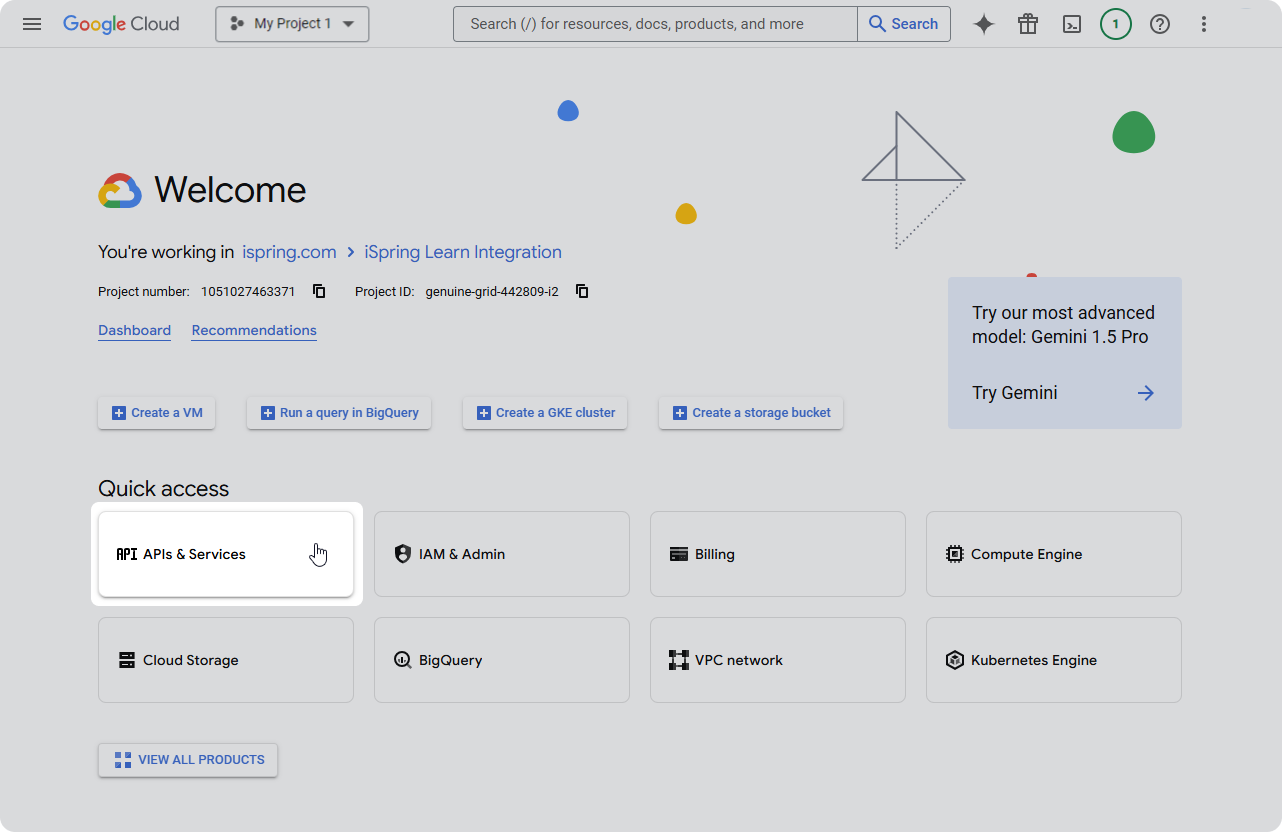Click Run a query in BigQuery

pyautogui.click(x=339, y=413)
